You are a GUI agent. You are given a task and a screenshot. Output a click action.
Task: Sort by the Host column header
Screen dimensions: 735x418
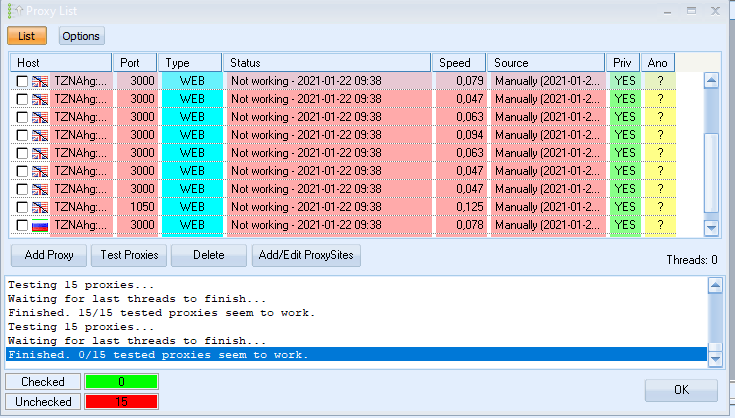point(60,63)
